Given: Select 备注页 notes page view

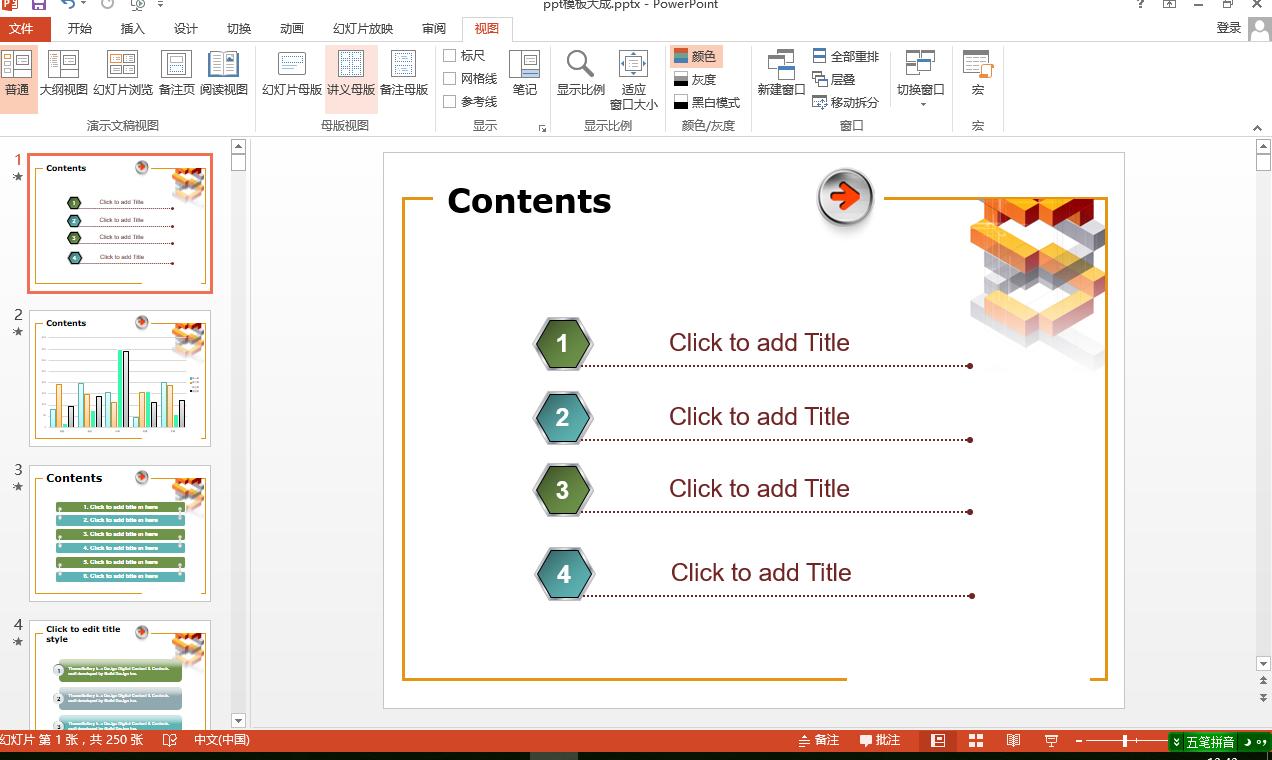Looking at the screenshot, I should 176,74.
